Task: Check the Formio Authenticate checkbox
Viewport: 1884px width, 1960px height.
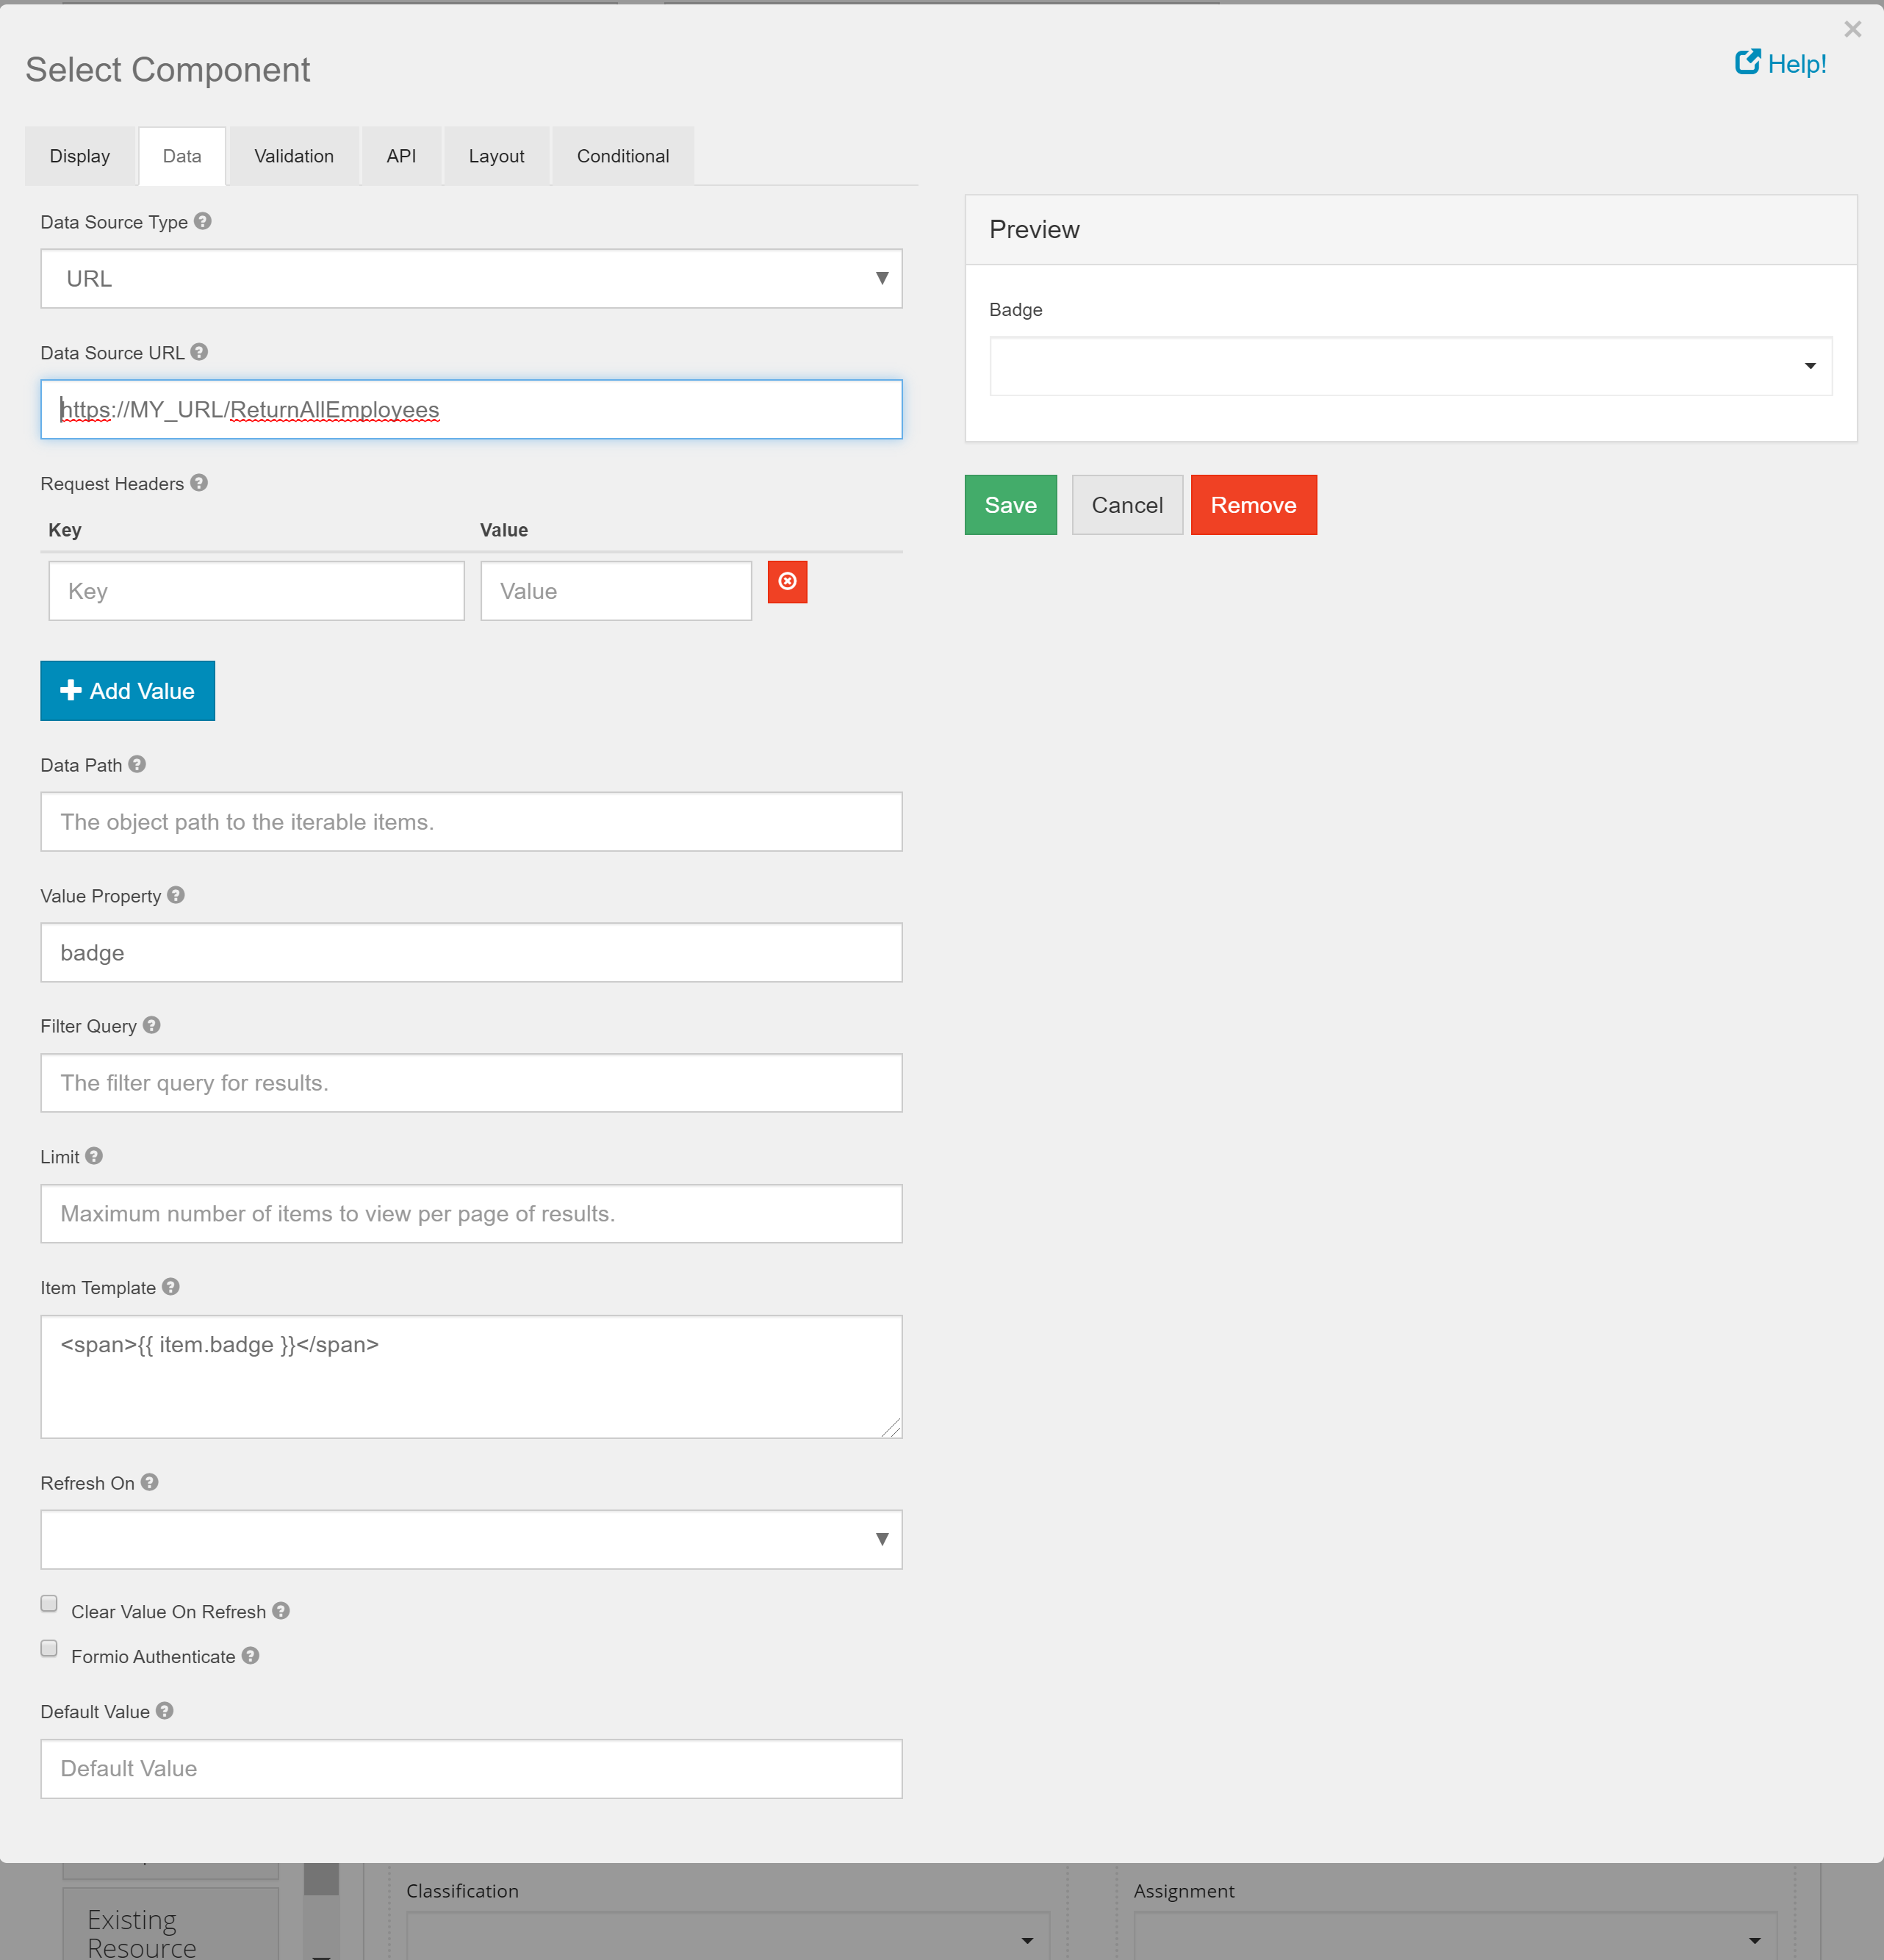Action: [49, 1649]
